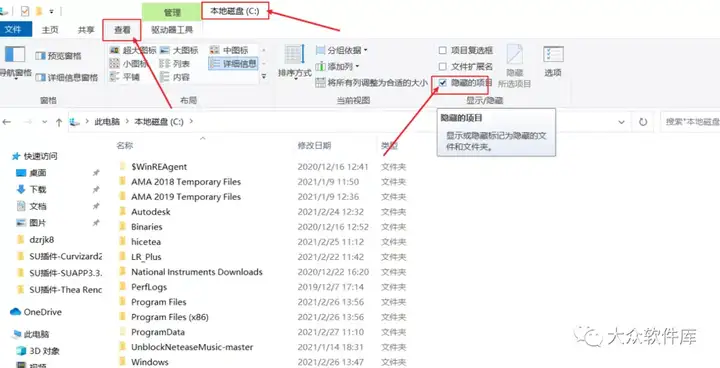Open the 查看 ribbon tab
Image resolution: width=720 pixels, height=368 pixels.
point(122,30)
